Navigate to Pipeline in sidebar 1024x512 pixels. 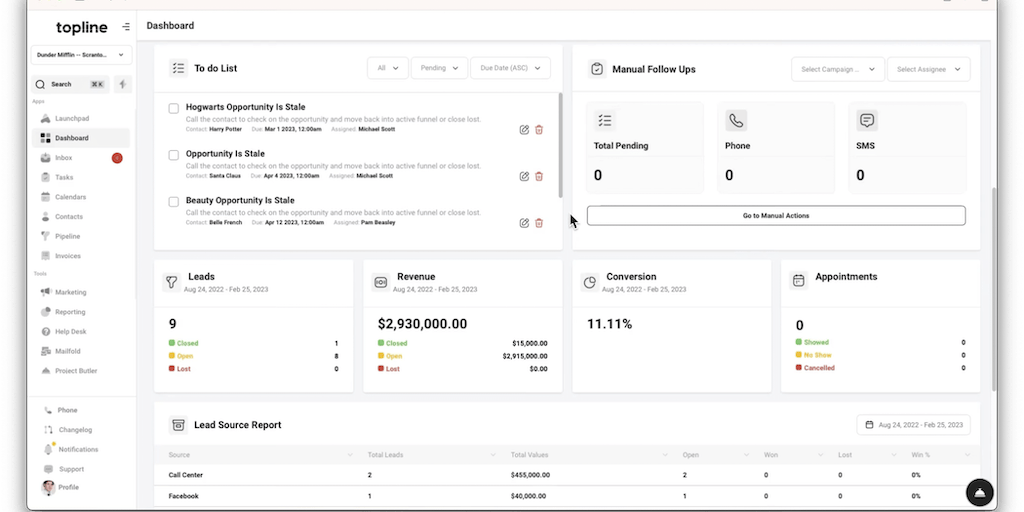67,236
